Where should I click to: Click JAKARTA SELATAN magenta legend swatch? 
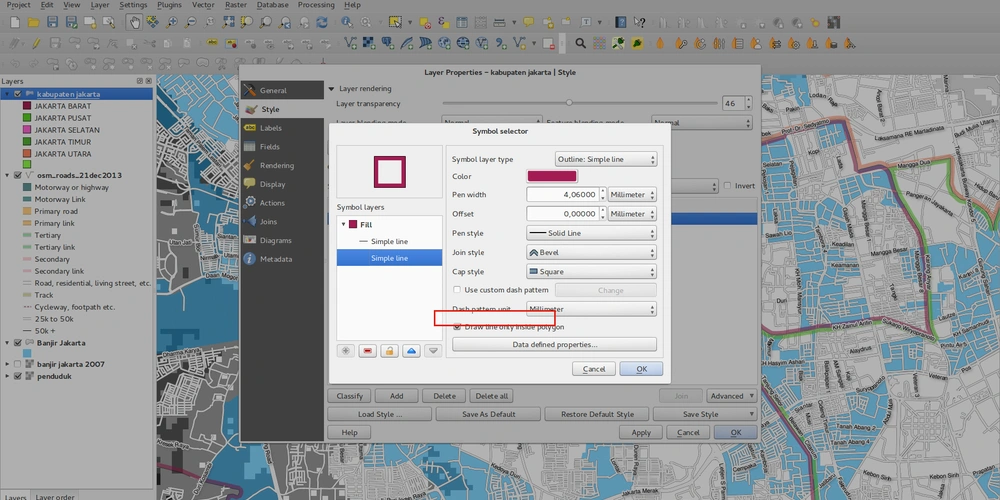(27, 130)
